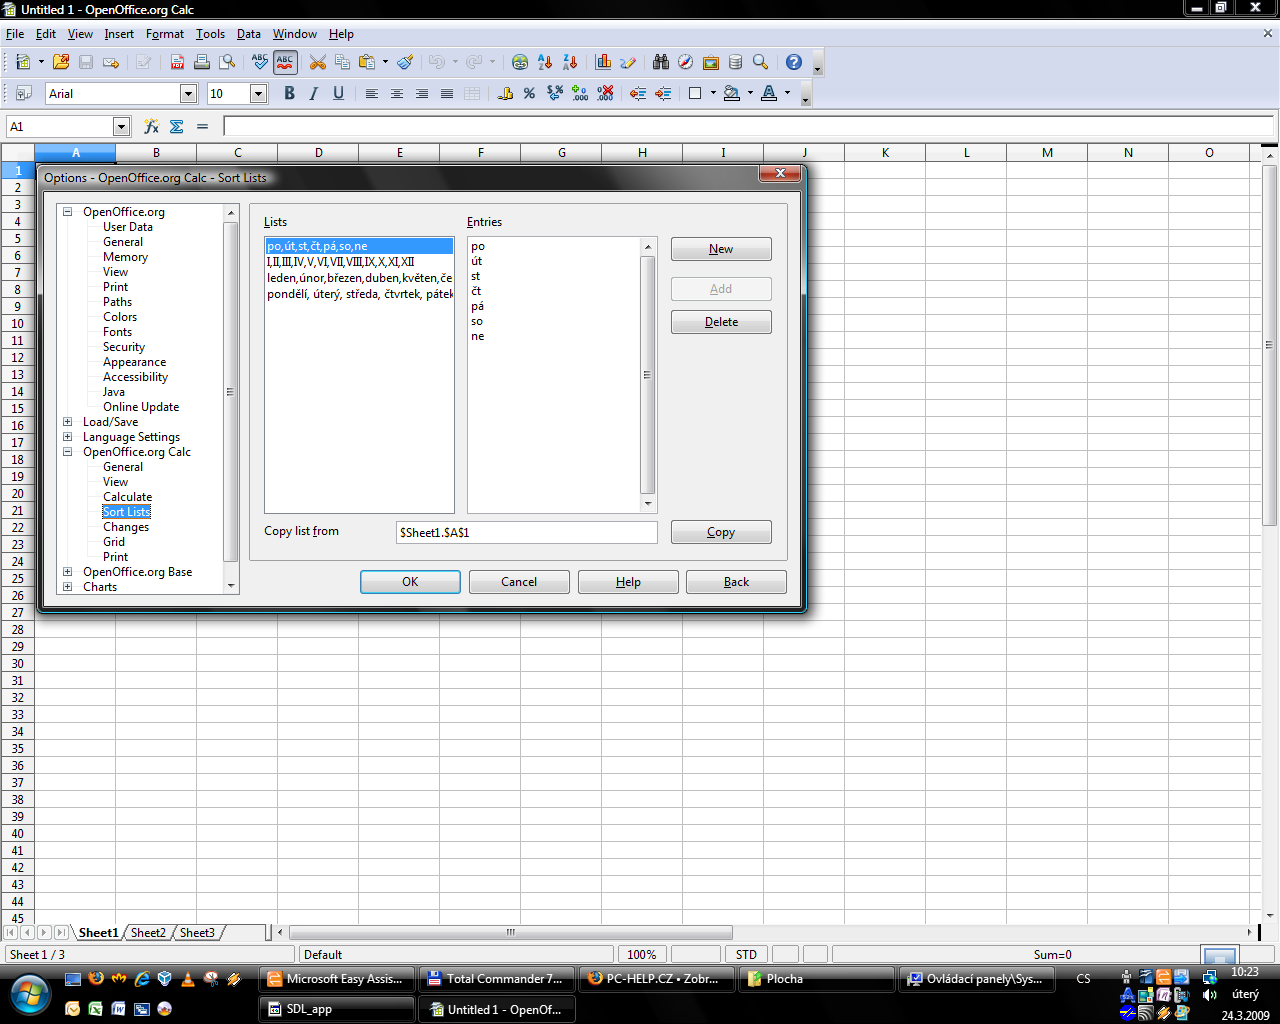The image size is (1280, 1024).
Task: Open the Navigator compass icon
Action: 685,62
